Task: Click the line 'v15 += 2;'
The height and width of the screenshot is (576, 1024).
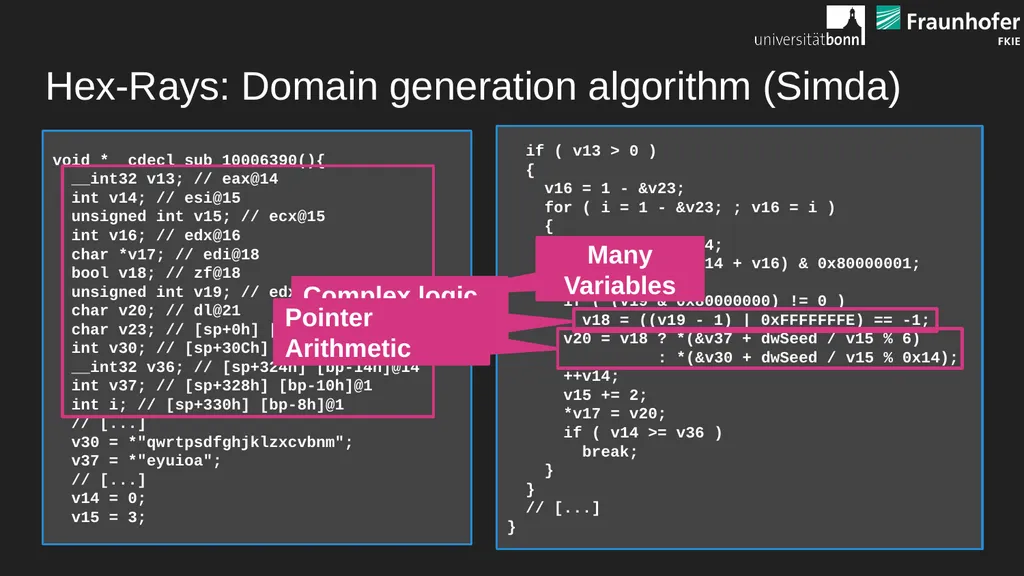Action: point(605,395)
